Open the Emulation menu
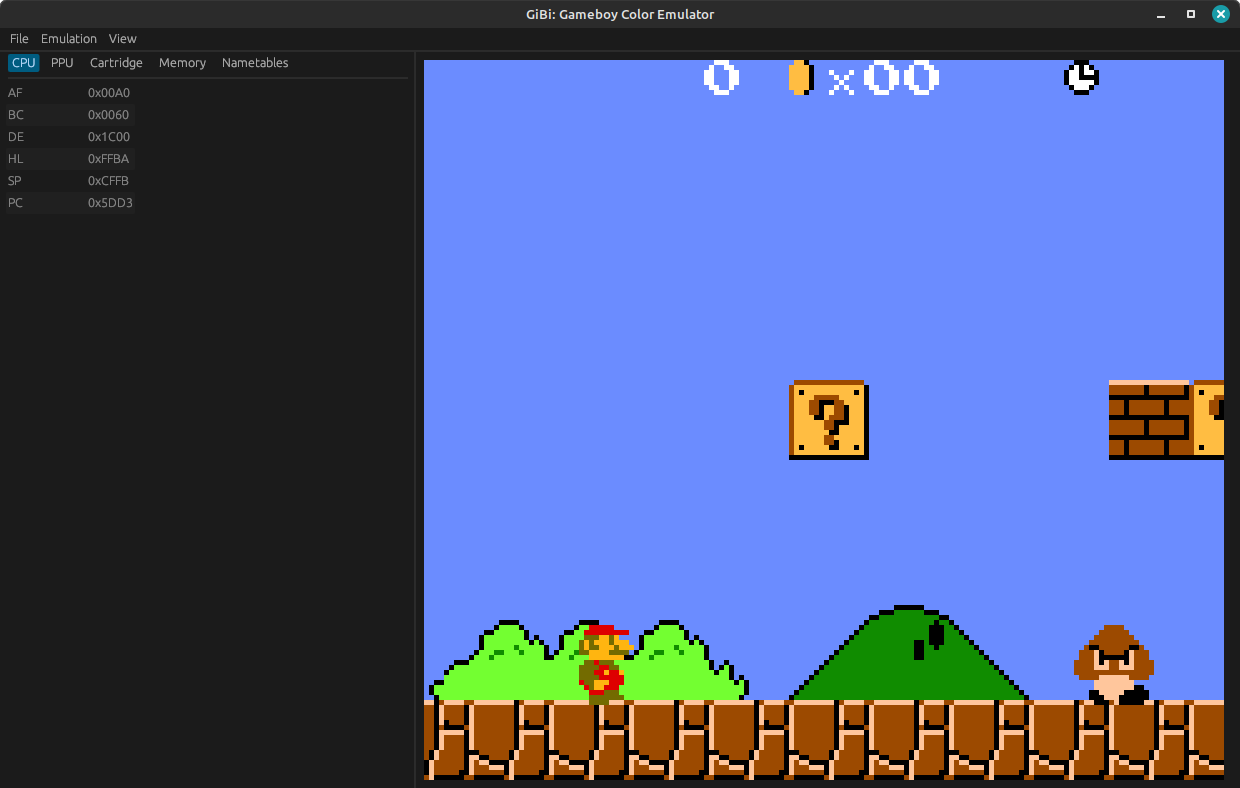This screenshot has height=788, width=1240. [69, 38]
